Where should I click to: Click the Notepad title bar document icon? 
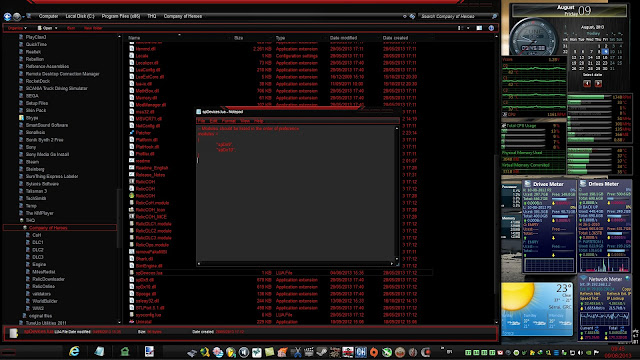coord(199,112)
